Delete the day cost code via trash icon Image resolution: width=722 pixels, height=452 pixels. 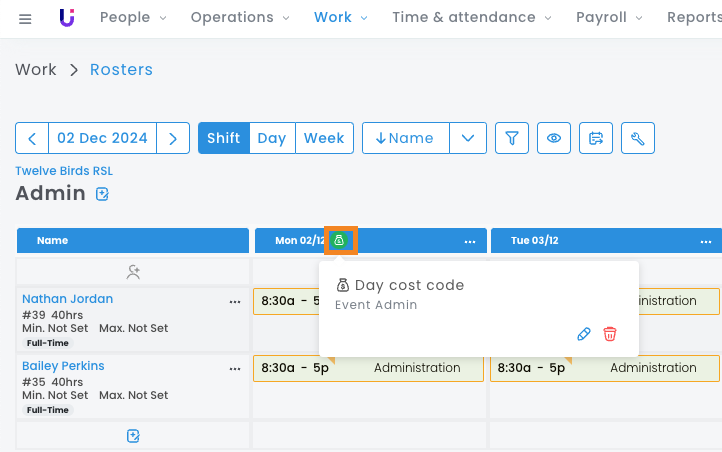pos(610,334)
